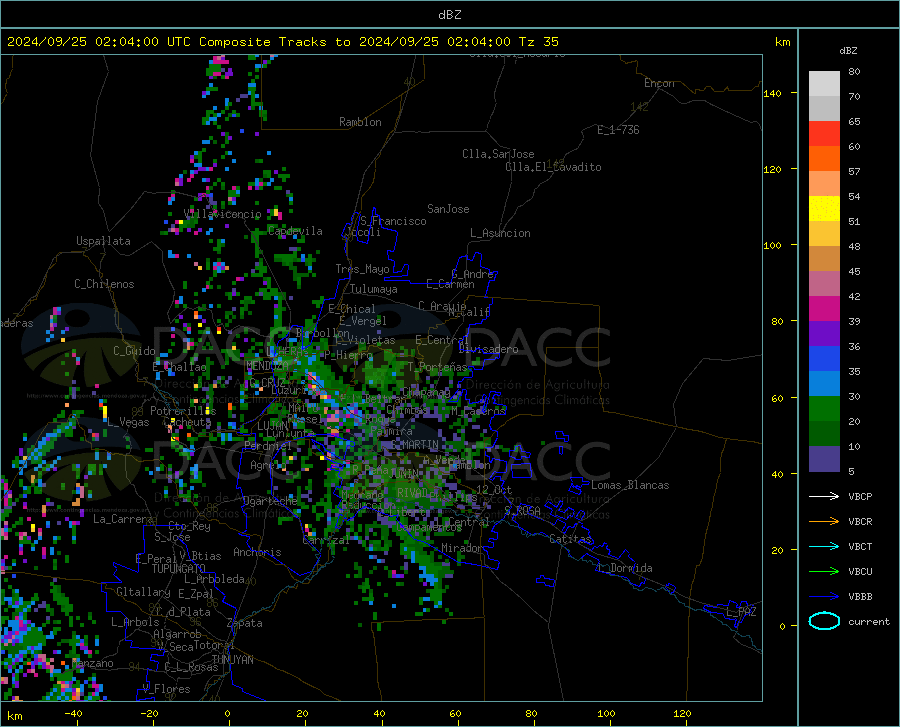Select the magenta 39-42 dBZ legend swatch
Viewport: 900px width, 727px height.
(x=824, y=309)
